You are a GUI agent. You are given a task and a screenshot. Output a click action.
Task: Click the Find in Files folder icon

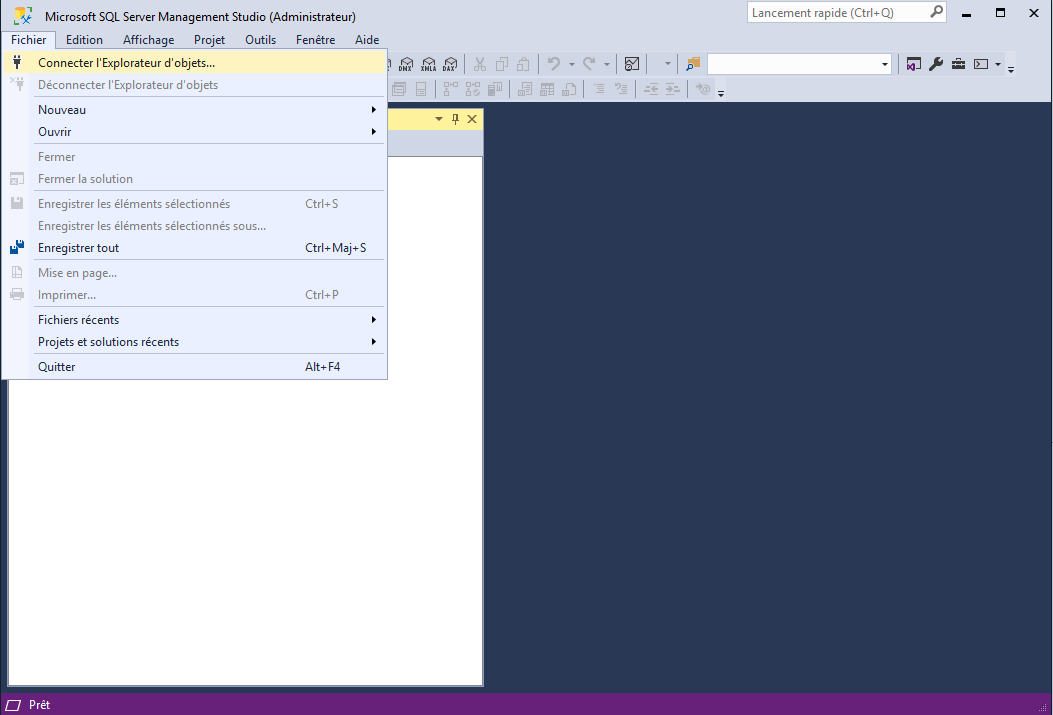click(693, 64)
